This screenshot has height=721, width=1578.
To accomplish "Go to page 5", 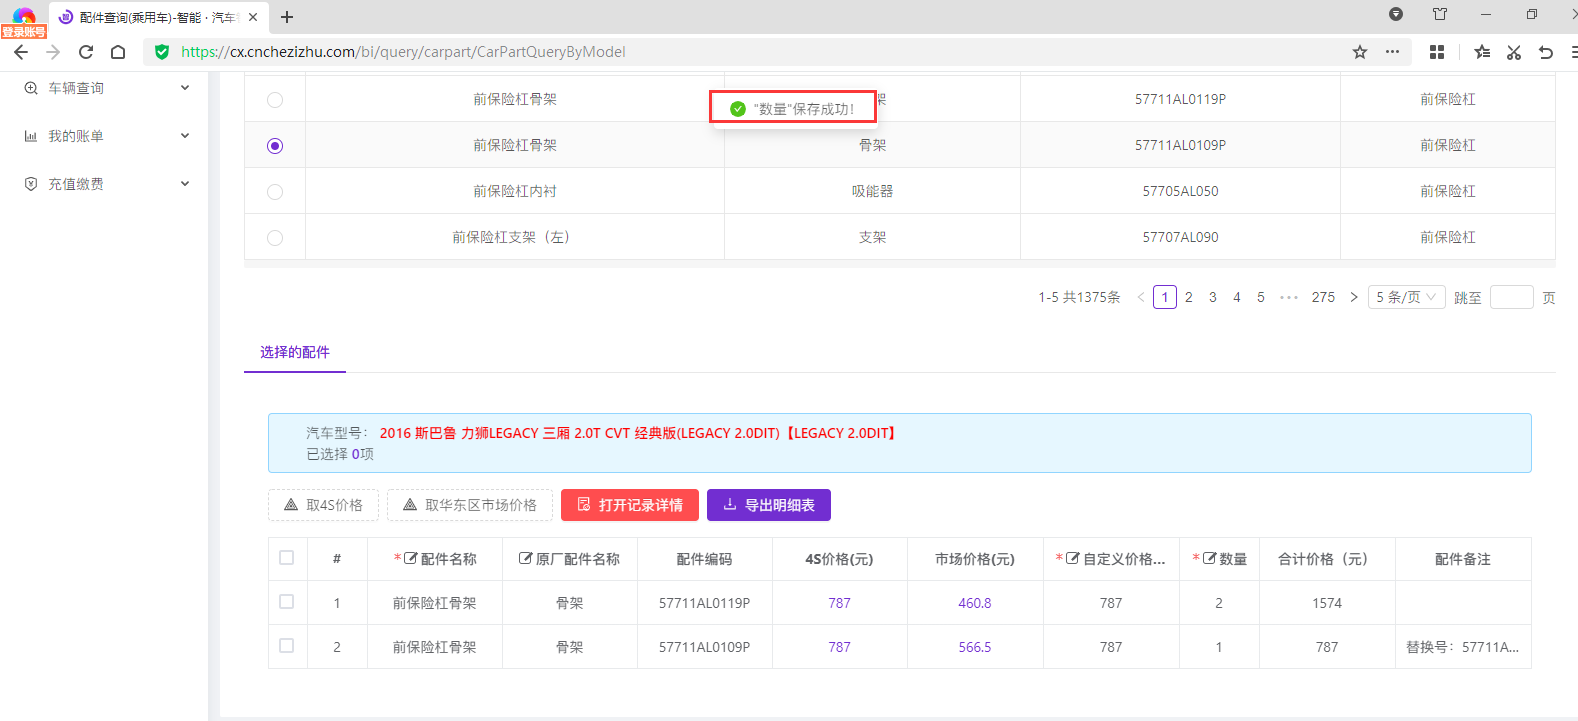I will point(1261,297).
